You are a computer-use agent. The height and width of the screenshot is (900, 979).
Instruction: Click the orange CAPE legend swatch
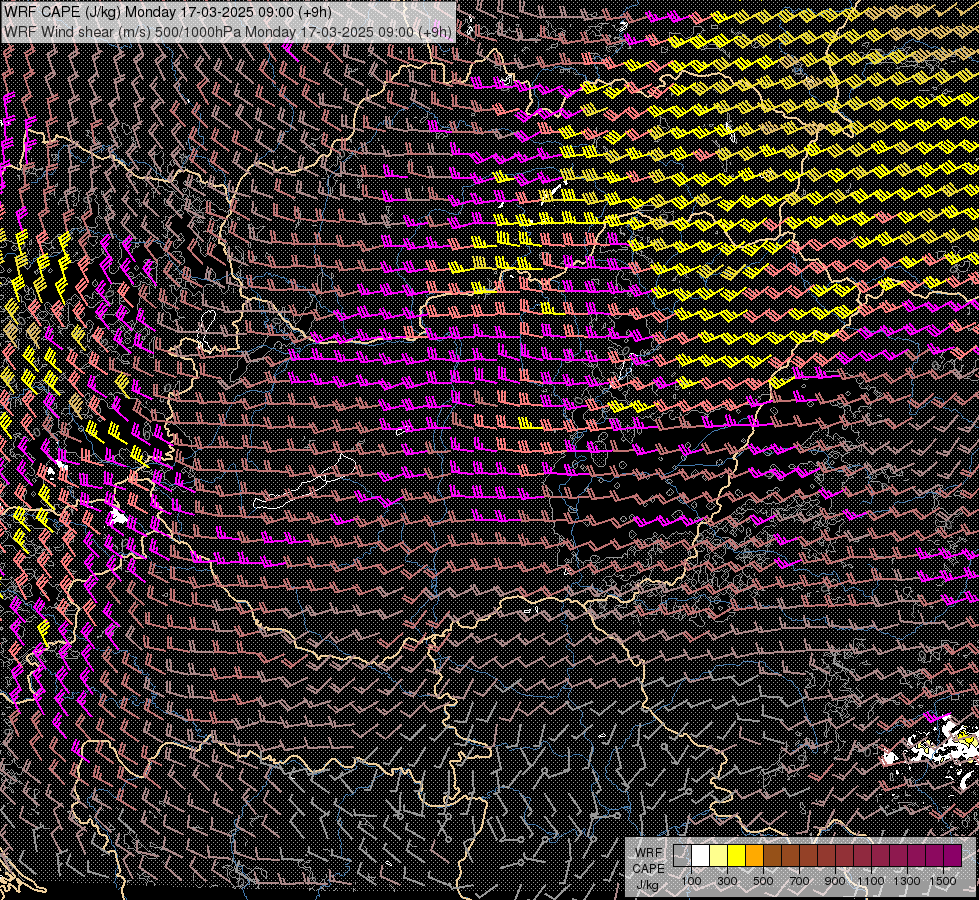(754, 855)
